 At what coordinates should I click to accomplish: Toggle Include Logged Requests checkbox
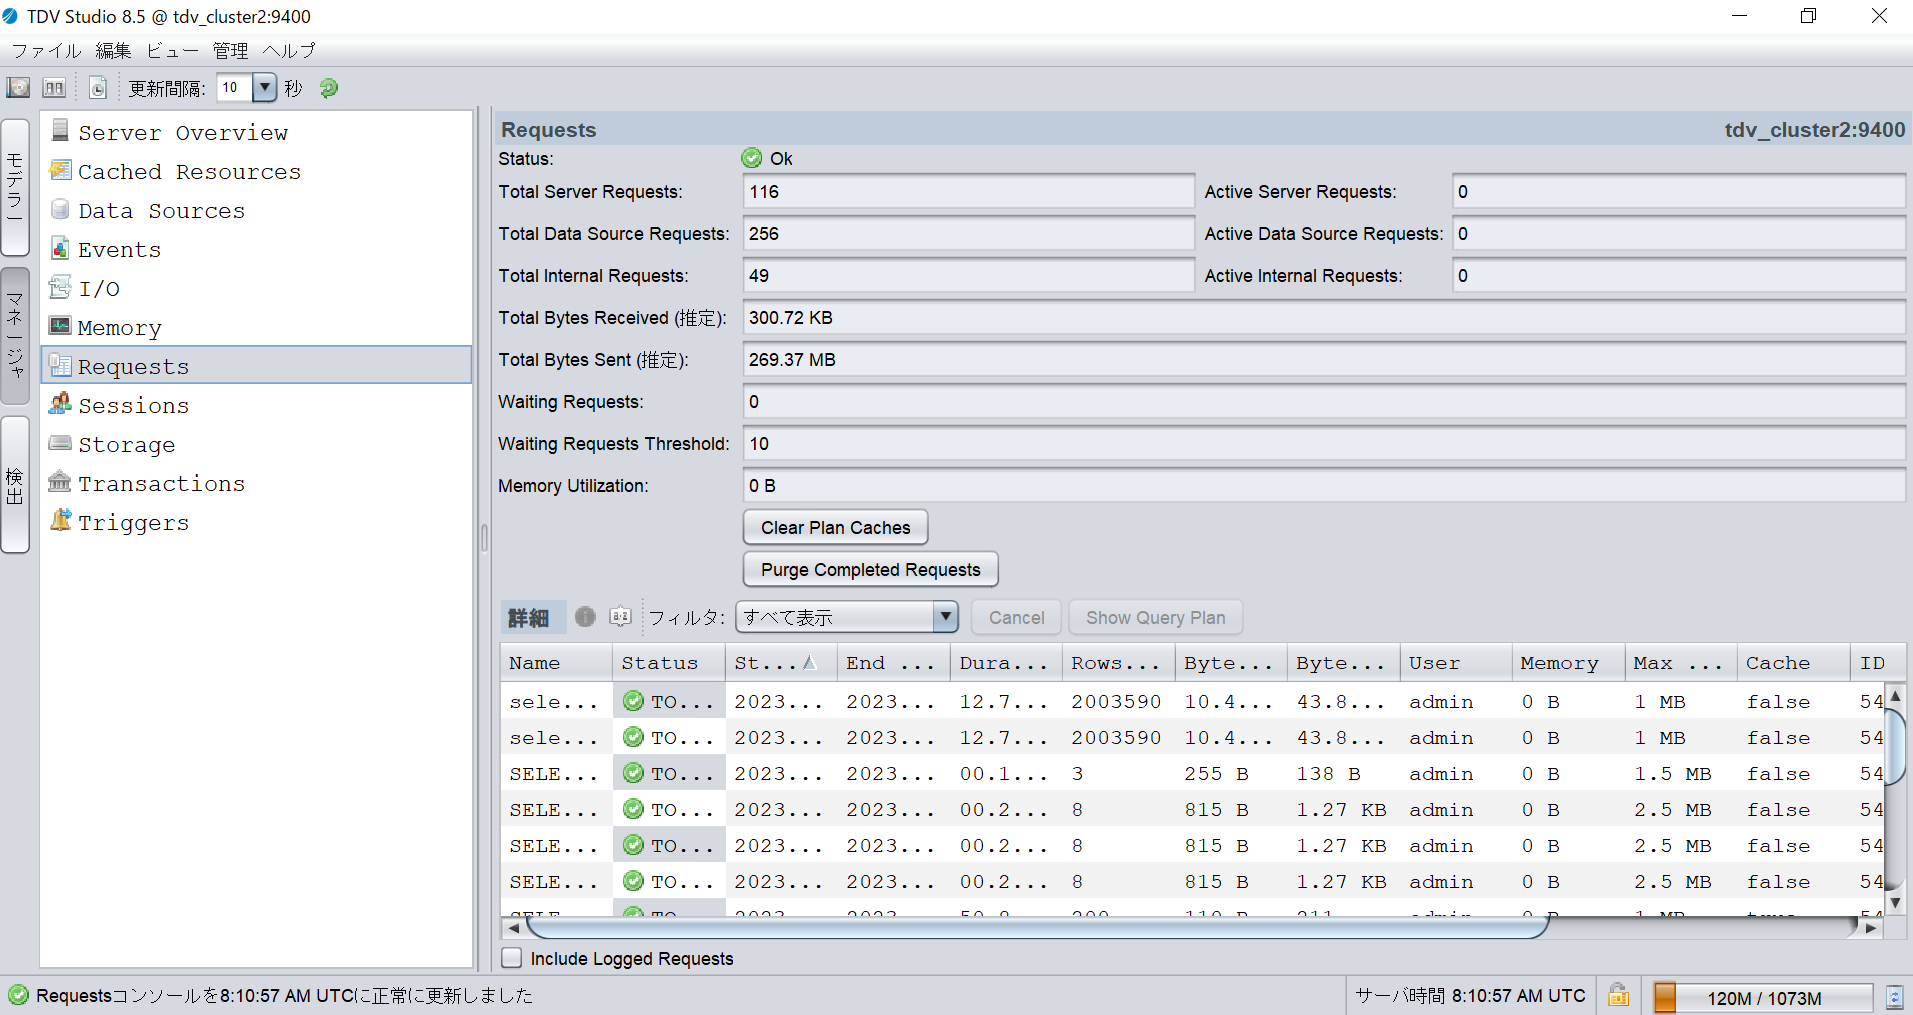click(512, 958)
